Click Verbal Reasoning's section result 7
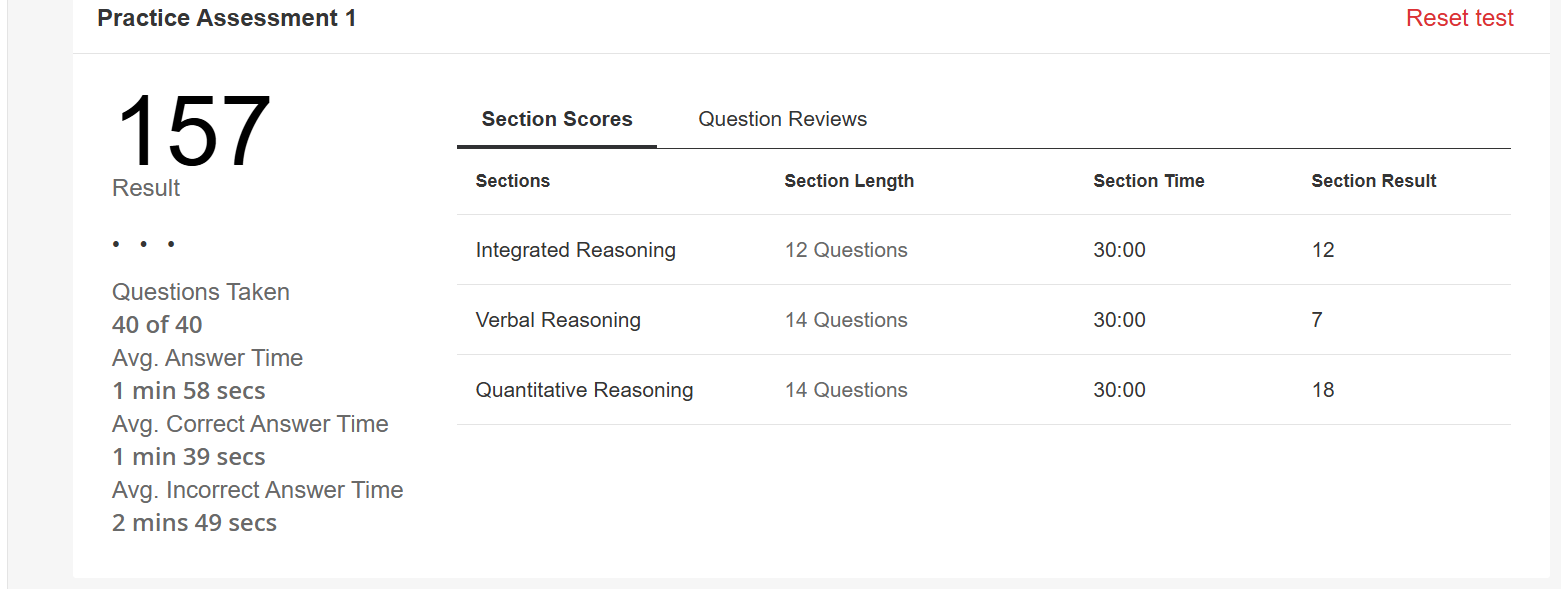 click(1317, 320)
